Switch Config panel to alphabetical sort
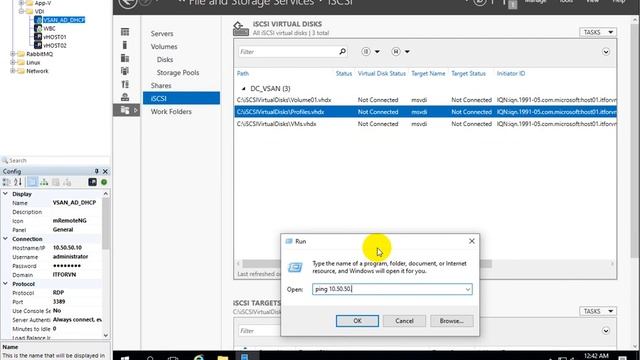This screenshot has height=360, width=640. 18,182
